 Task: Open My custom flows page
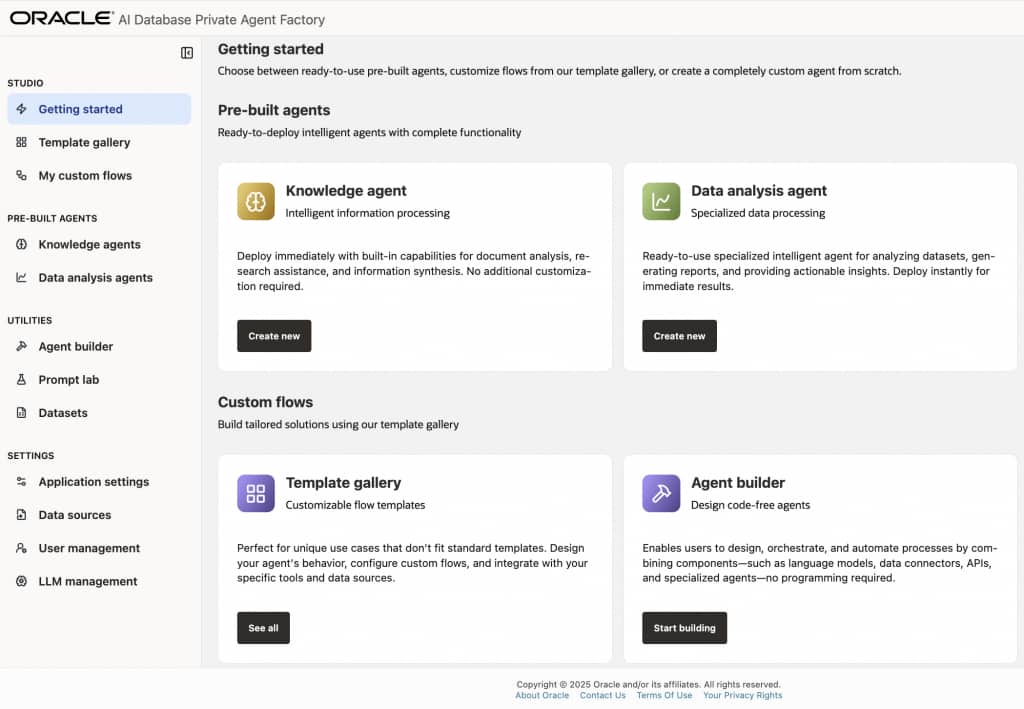click(x=85, y=176)
